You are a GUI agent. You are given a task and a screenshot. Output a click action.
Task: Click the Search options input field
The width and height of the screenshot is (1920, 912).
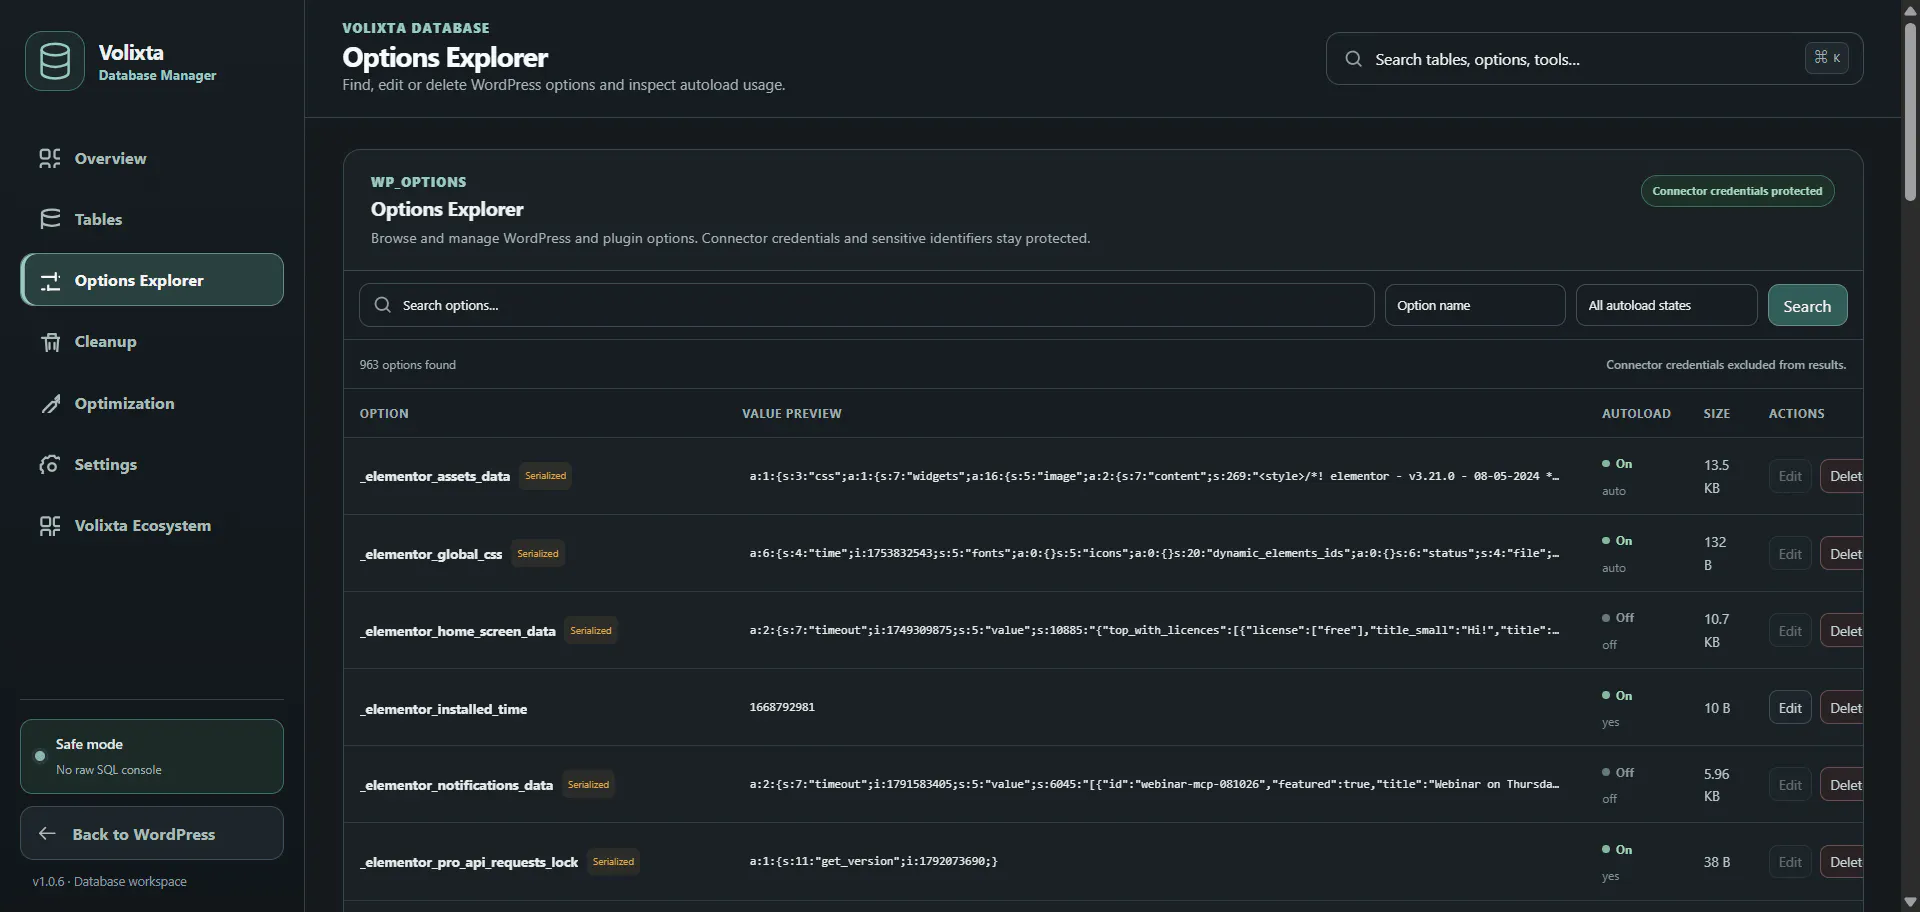pos(866,305)
